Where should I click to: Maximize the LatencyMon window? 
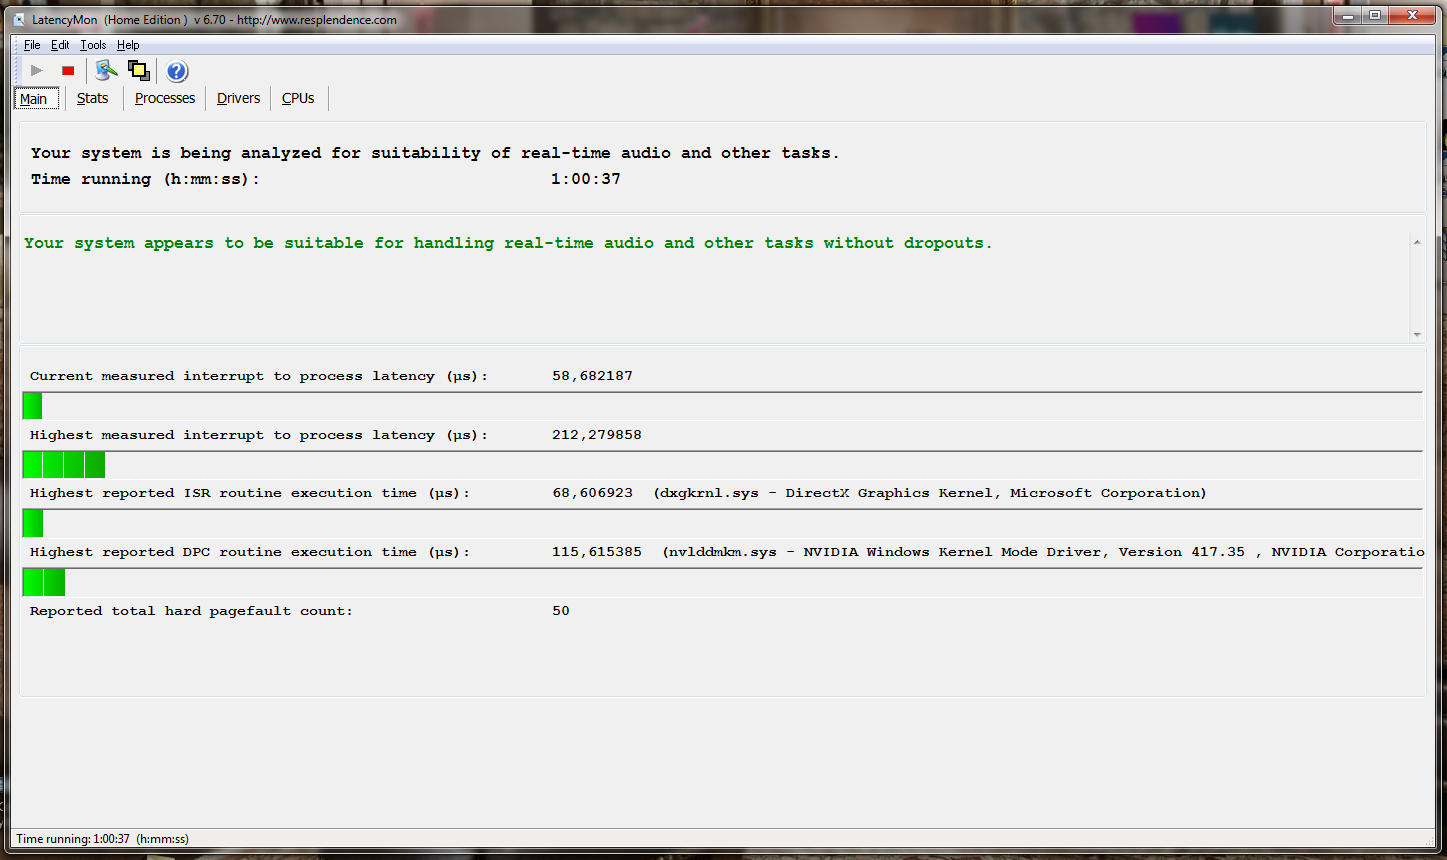tap(1374, 15)
